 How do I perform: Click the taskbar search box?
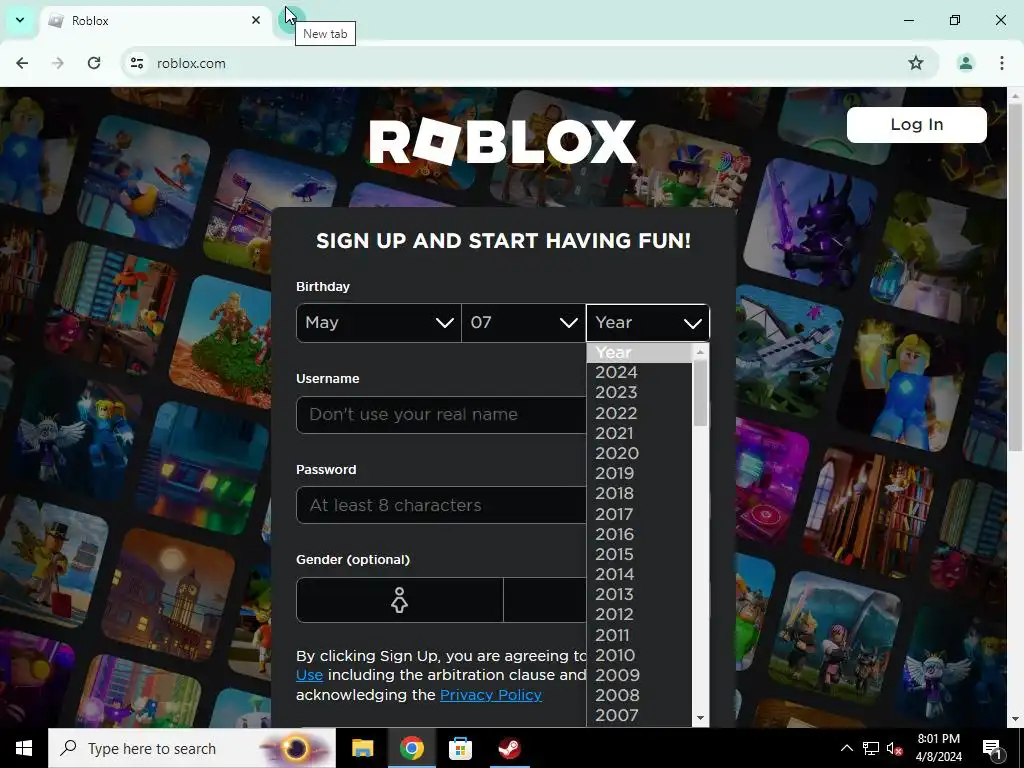(x=192, y=748)
